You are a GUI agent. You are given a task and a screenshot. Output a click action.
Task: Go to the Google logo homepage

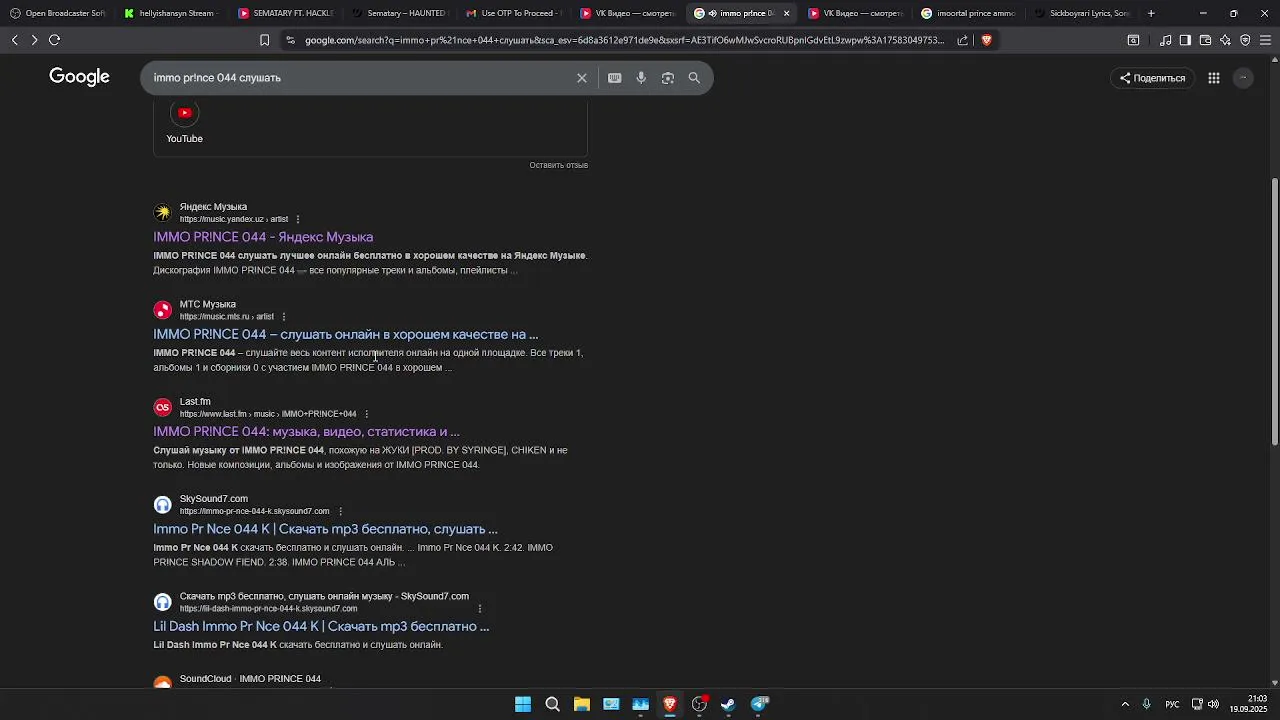click(x=79, y=77)
